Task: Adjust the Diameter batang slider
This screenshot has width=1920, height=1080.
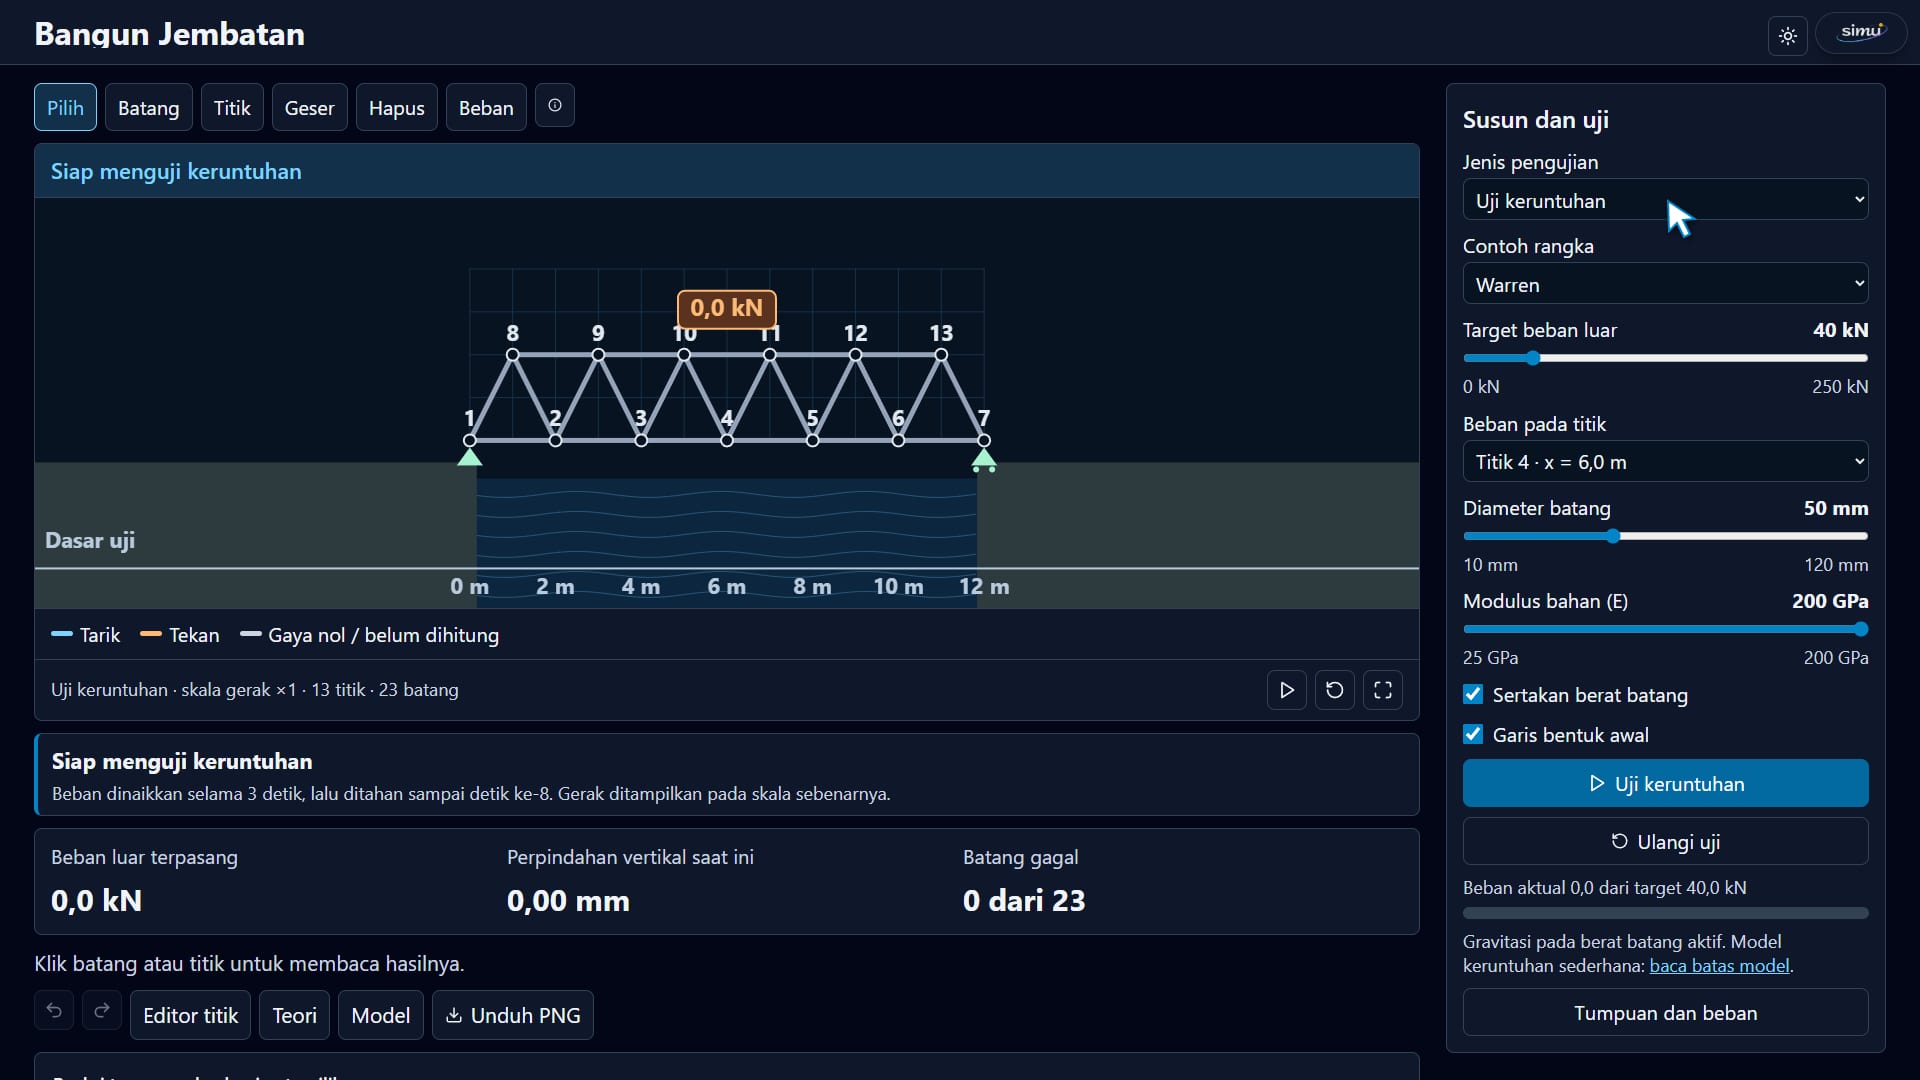Action: (1666, 536)
